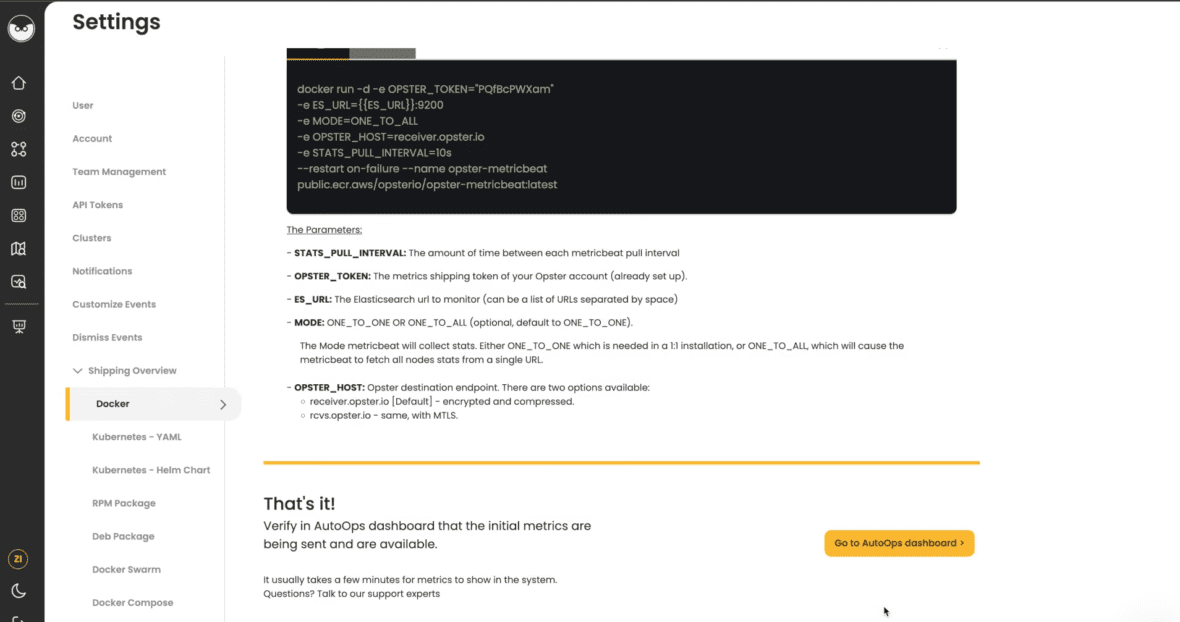Open the bar chart icon in sidebar
The width and height of the screenshot is (1180, 622).
point(19,182)
